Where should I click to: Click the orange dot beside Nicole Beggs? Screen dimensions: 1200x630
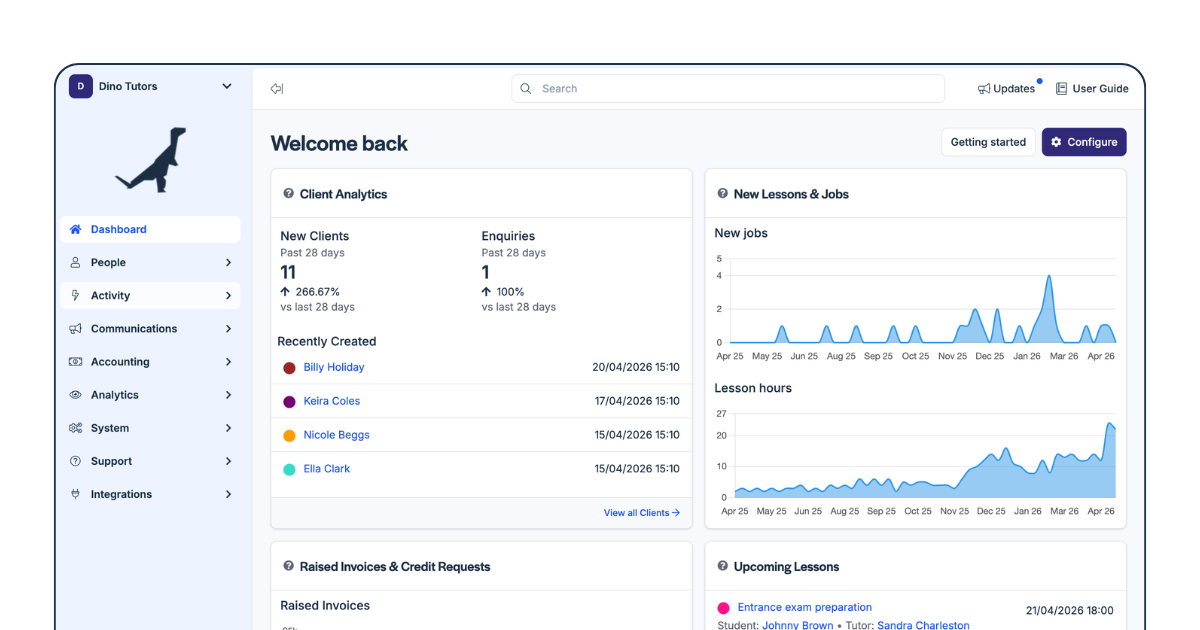click(289, 435)
